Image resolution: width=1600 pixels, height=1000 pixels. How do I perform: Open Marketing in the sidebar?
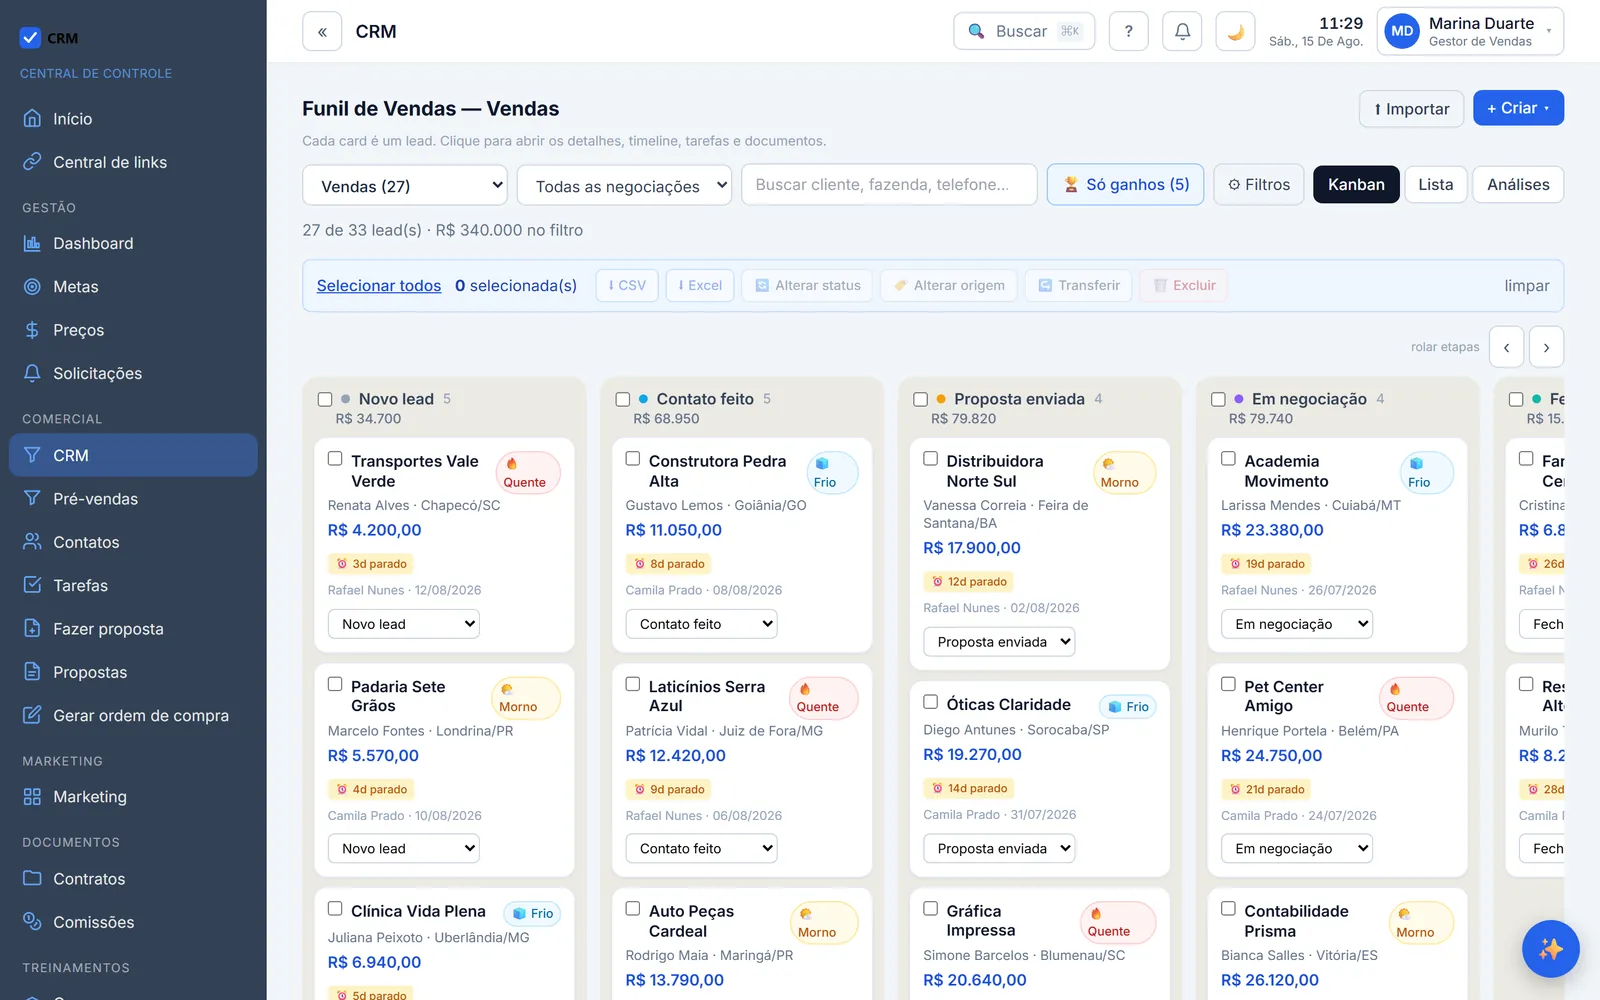(133, 797)
